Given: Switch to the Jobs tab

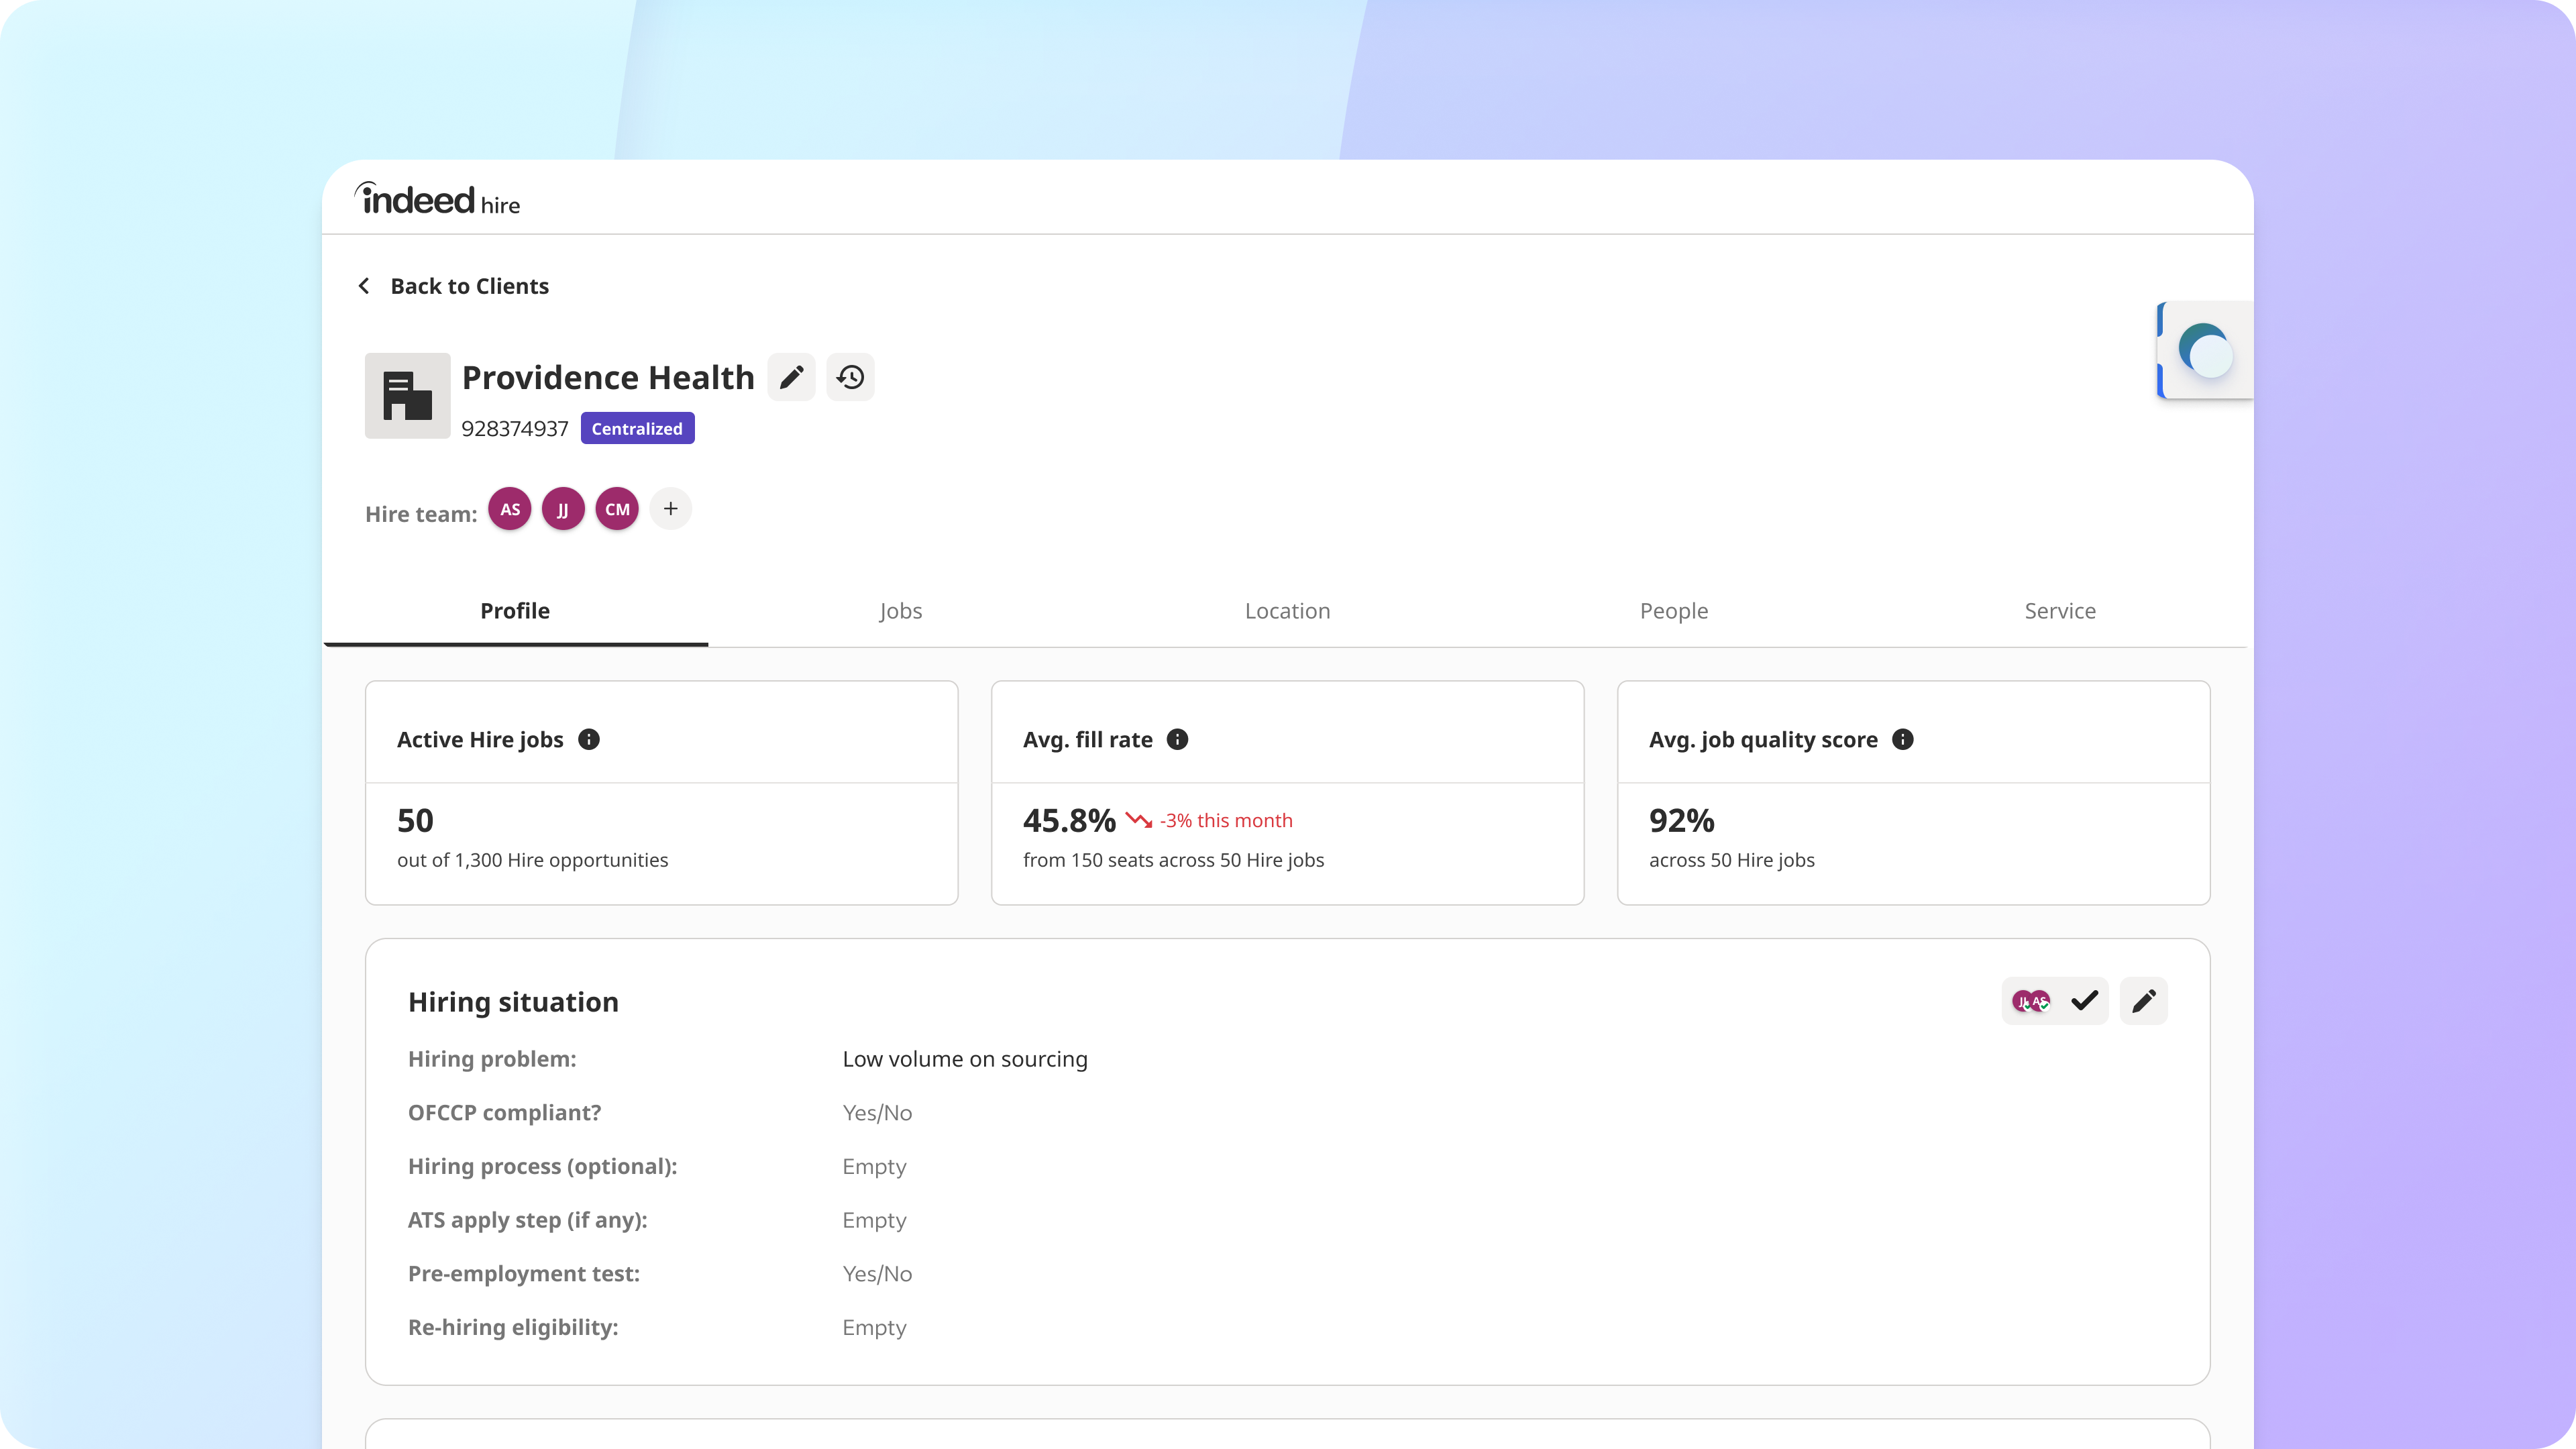Looking at the screenshot, I should click(901, 611).
